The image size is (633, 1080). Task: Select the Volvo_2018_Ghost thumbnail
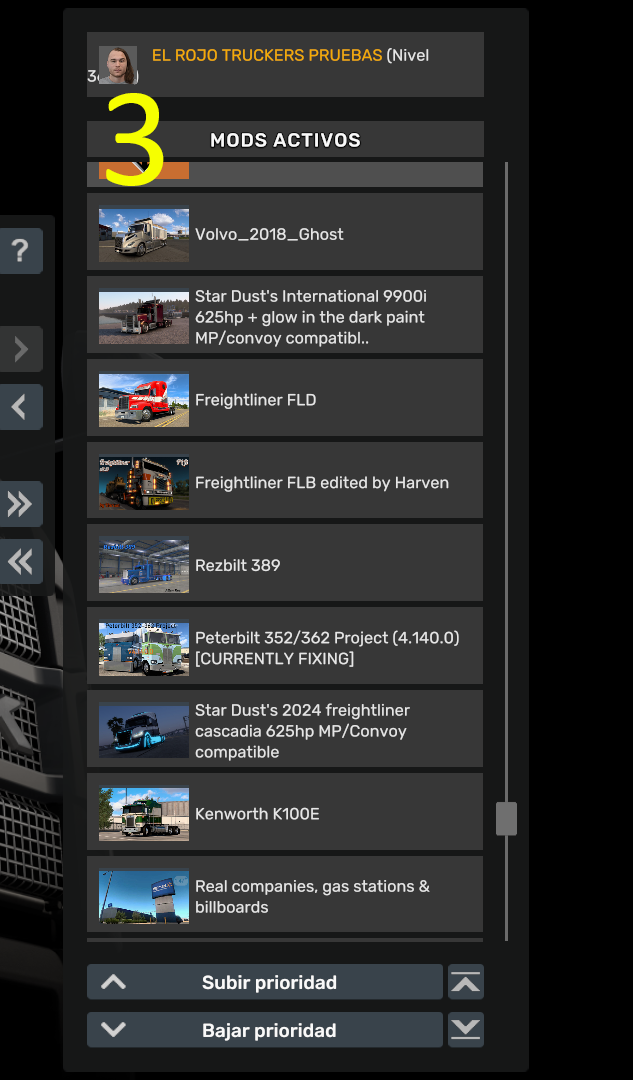click(x=144, y=236)
